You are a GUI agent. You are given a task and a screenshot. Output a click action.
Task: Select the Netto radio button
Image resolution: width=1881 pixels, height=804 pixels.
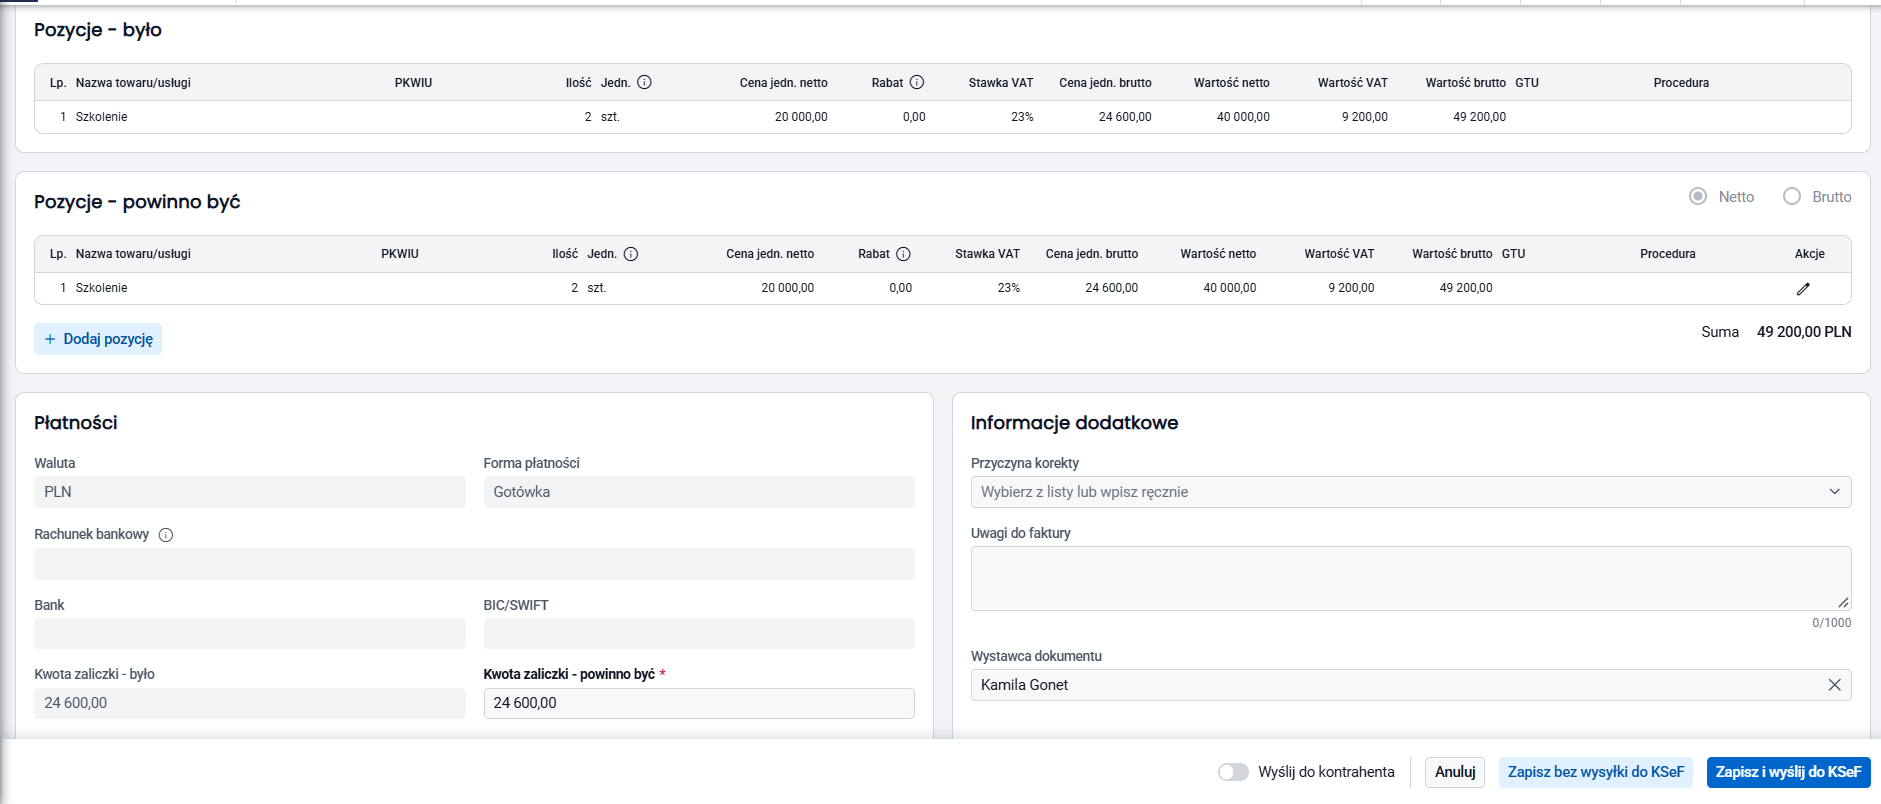click(x=1698, y=196)
